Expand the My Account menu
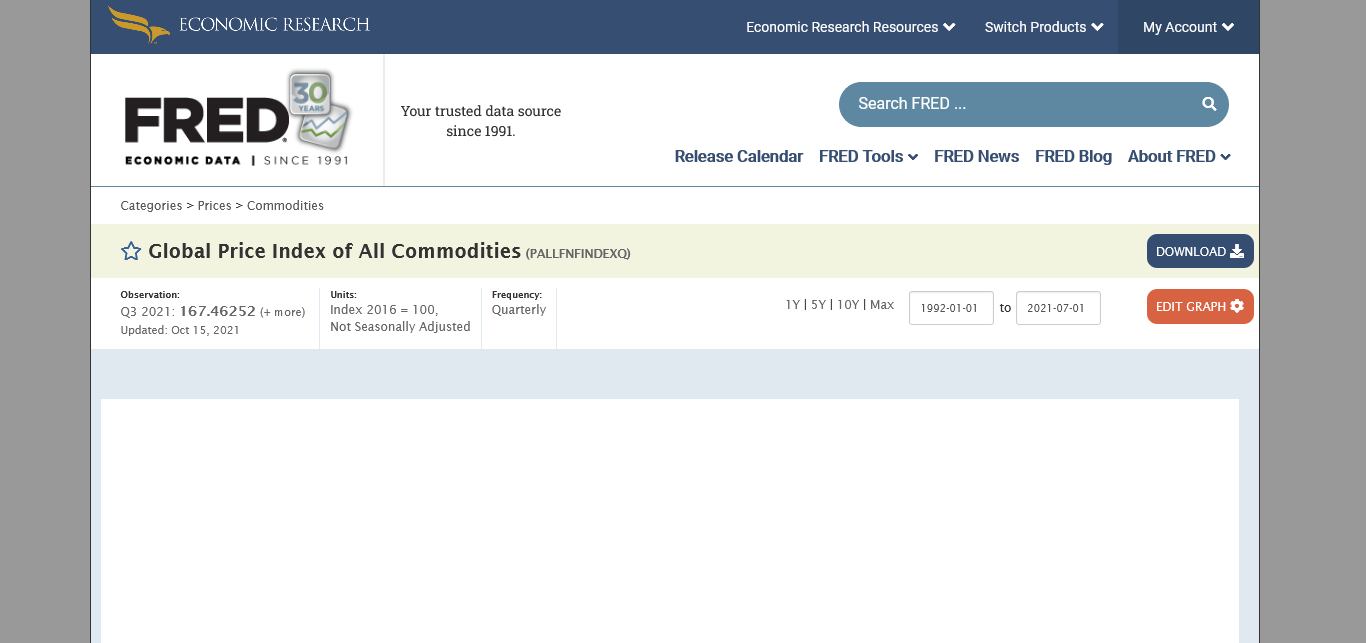 click(x=1188, y=27)
